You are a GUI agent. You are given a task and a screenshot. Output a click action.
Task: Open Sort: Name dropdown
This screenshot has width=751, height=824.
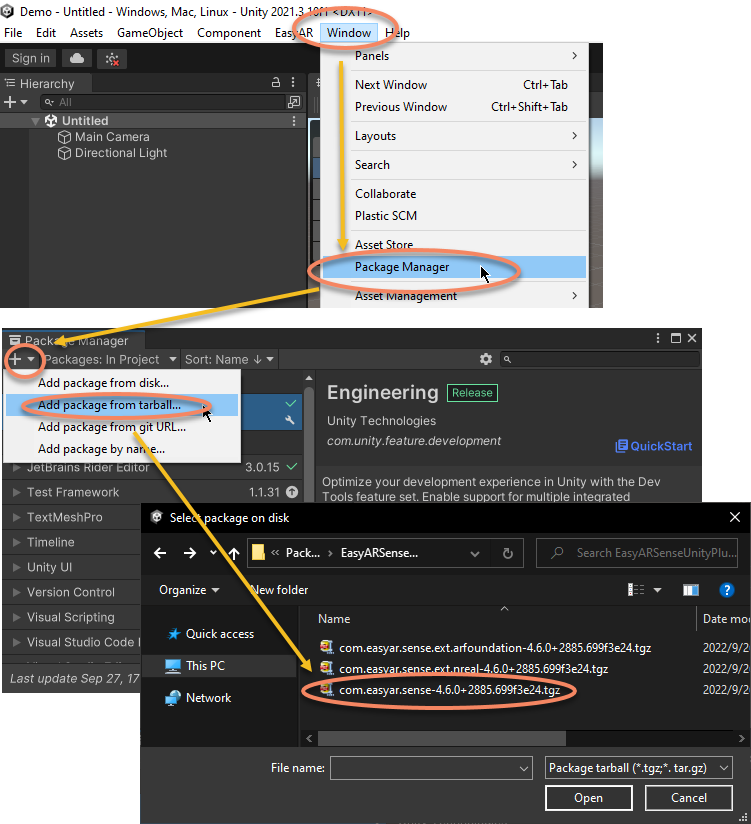coord(229,359)
